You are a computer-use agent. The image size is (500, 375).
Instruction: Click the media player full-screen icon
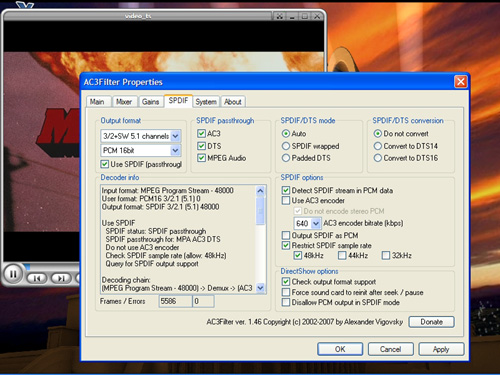[x=280, y=16]
